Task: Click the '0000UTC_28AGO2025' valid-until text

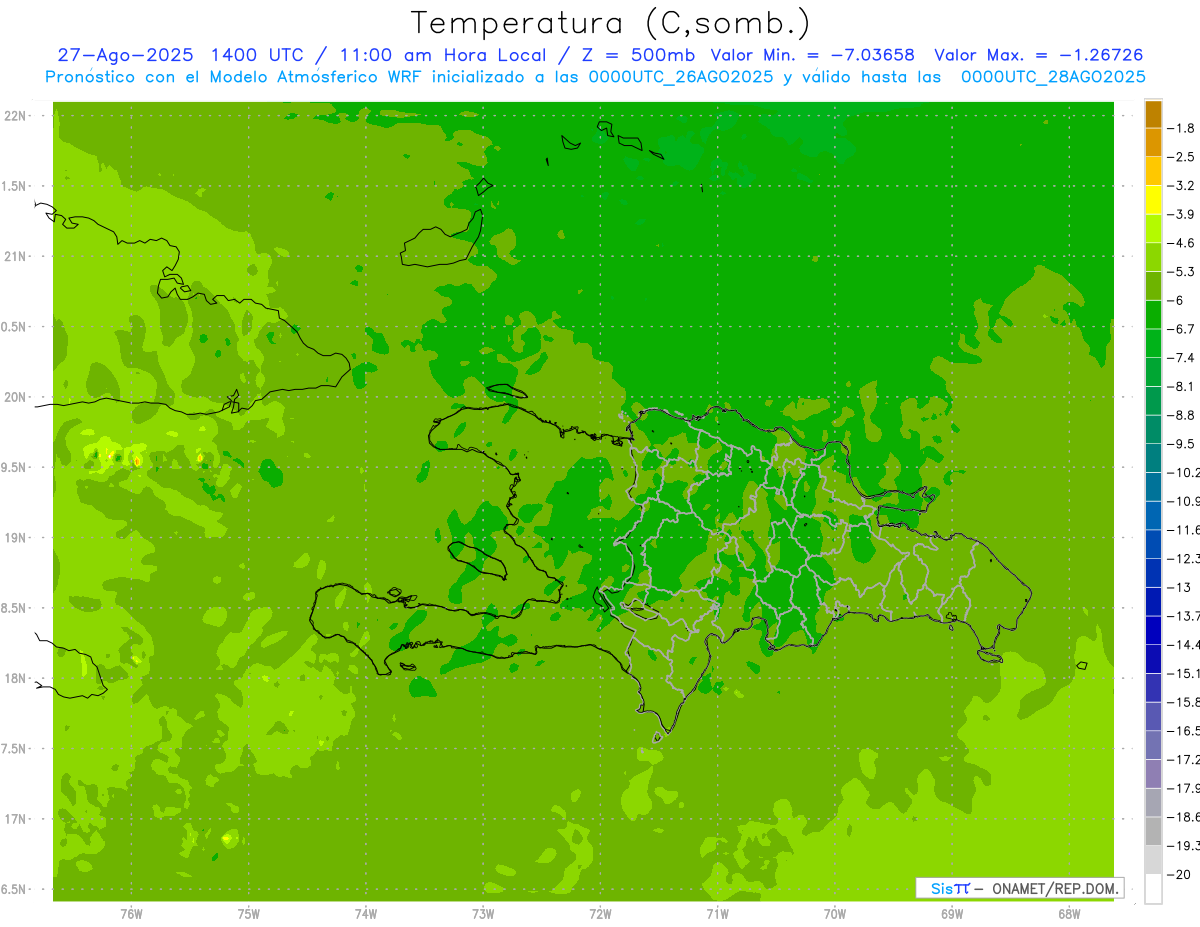Action: [x=1053, y=77]
